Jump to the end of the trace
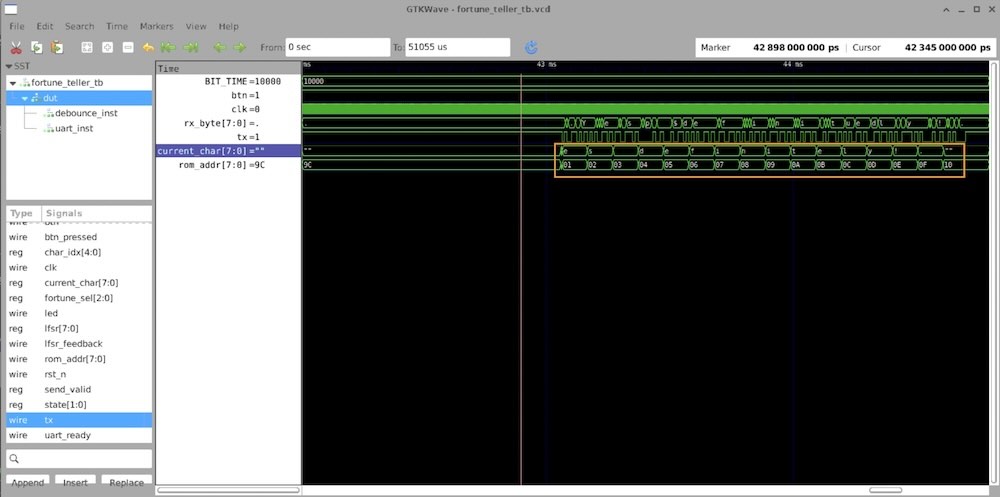The height and width of the screenshot is (497, 1000). pos(190,47)
